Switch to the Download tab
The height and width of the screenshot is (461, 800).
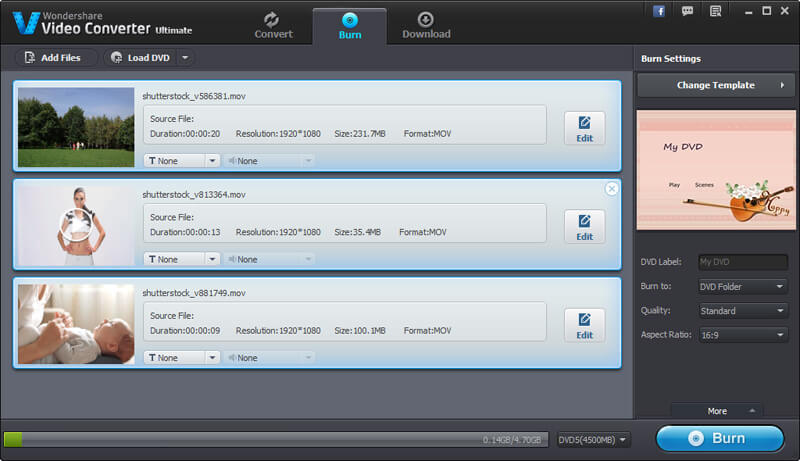(426, 25)
